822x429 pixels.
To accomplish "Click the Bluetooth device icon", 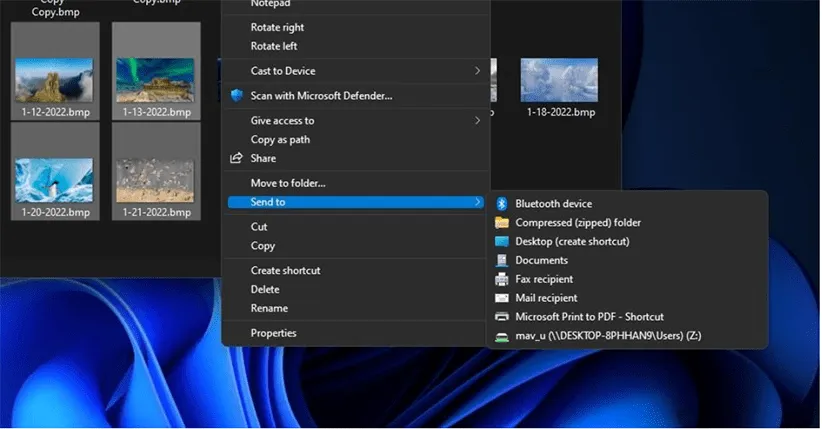I will coord(502,204).
